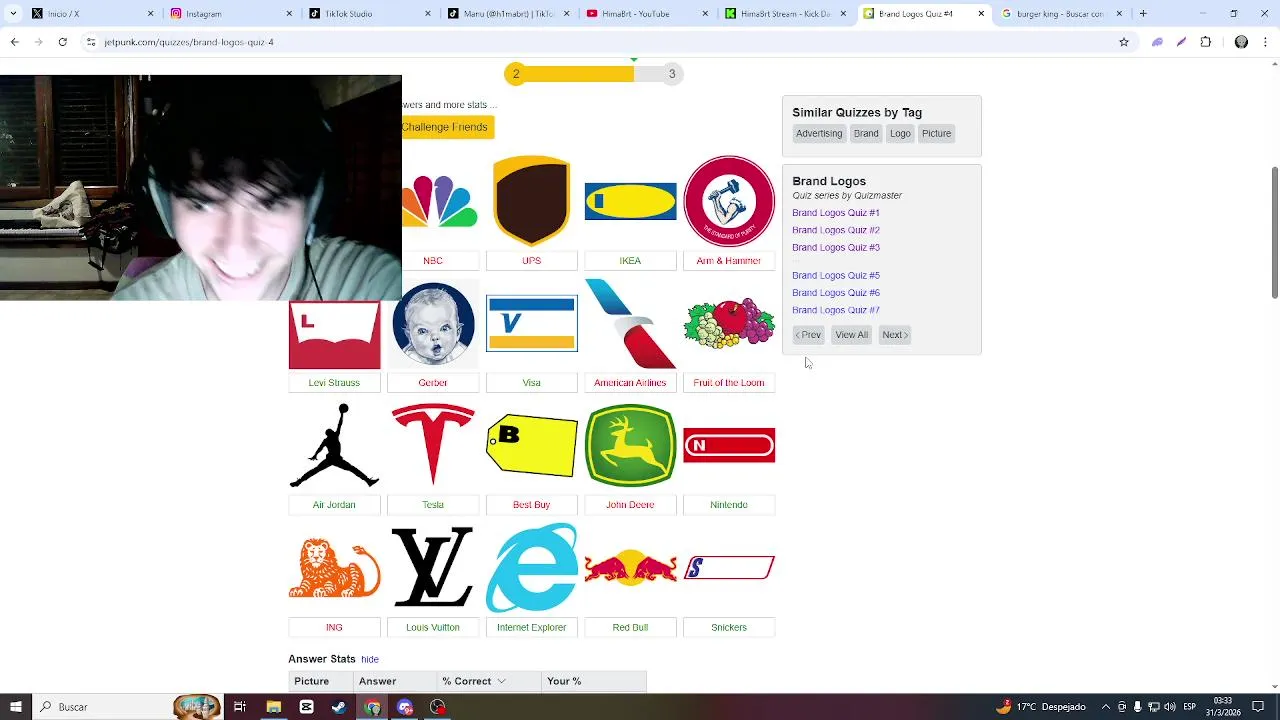The height and width of the screenshot is (720, 1280).
Task: Click the page vertical scrollbar
Action: click(1274, 232)
